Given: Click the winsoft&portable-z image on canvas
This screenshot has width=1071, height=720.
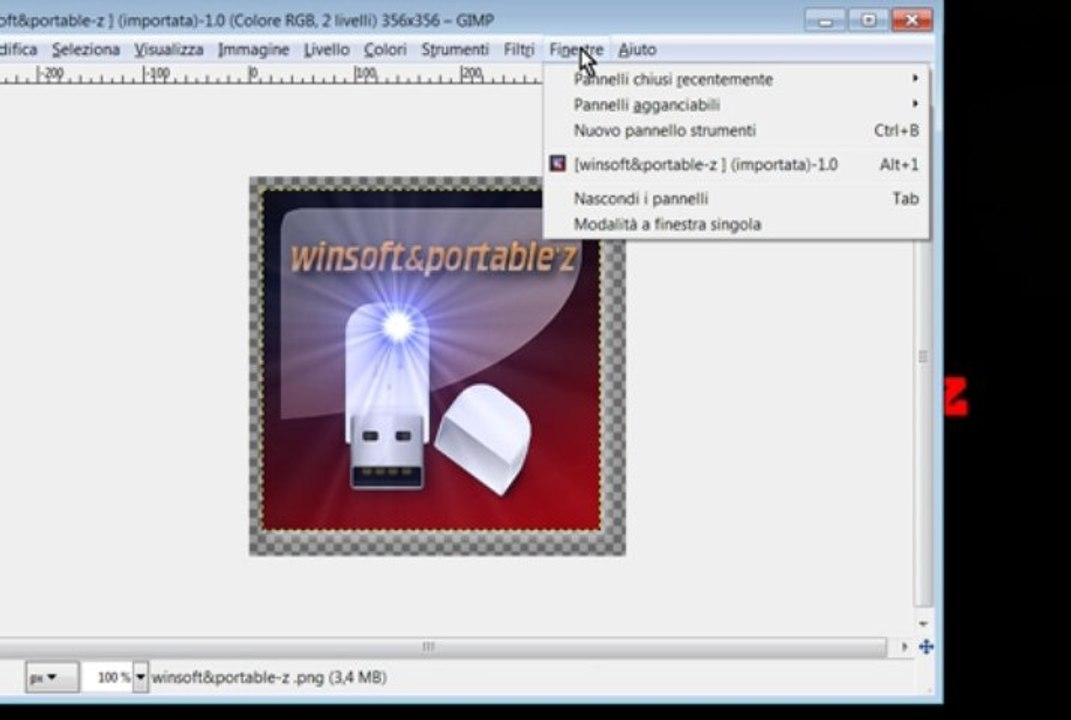Looking at the screenshot, I should coord(437,366).
